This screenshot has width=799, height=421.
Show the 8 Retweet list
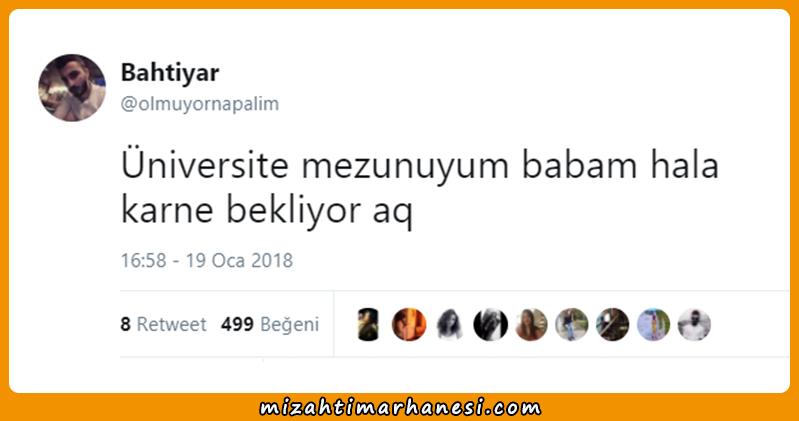[163, 324]
